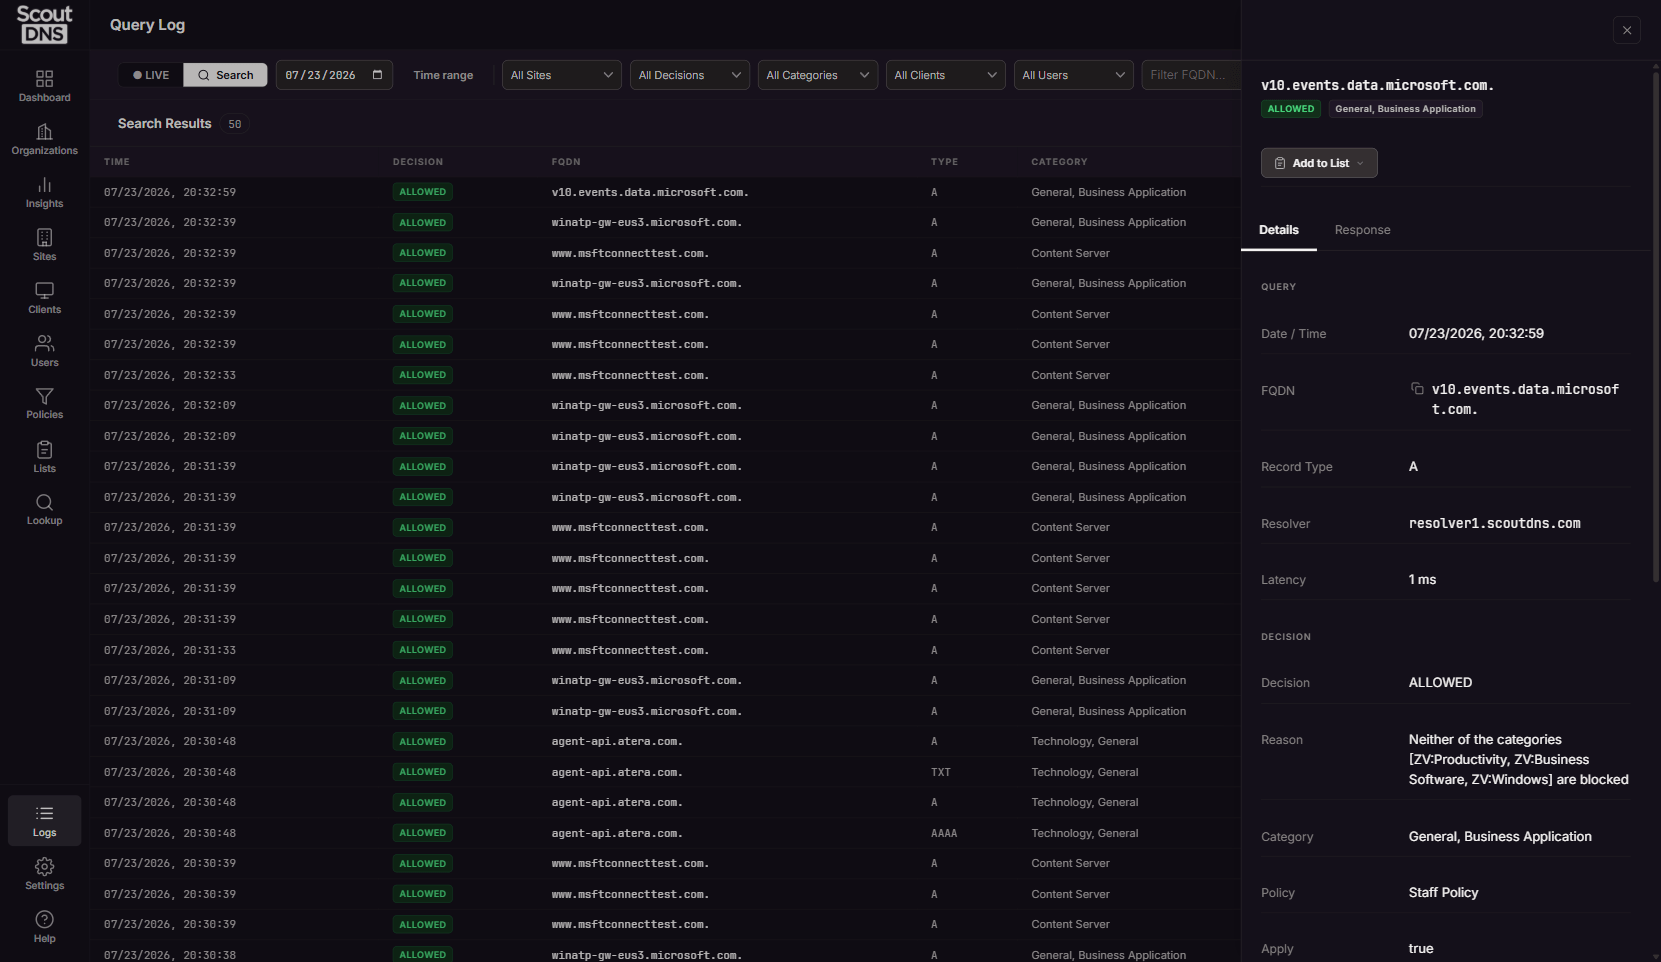Click the CATEGORY column header
1661x962 pixels.
(x=1059, y=162)
